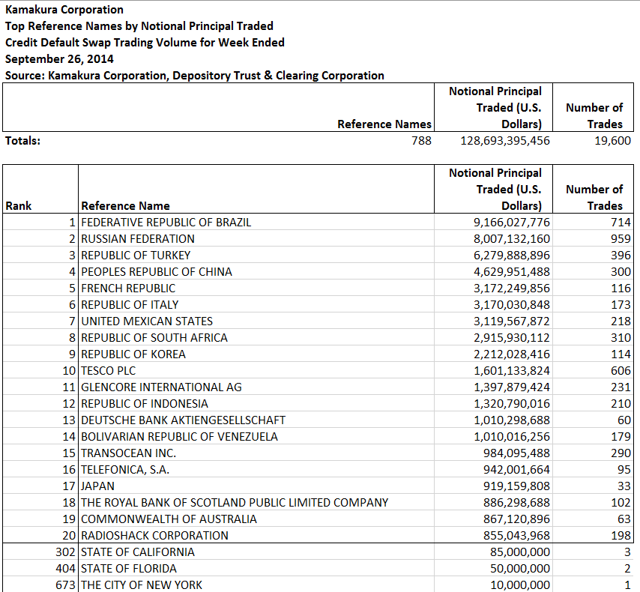Select the 'PEOPLES REPUBLIC OF CHINA' cell
Image resolution: width=640 pixels, height=592 pixels.
[256, 272]
